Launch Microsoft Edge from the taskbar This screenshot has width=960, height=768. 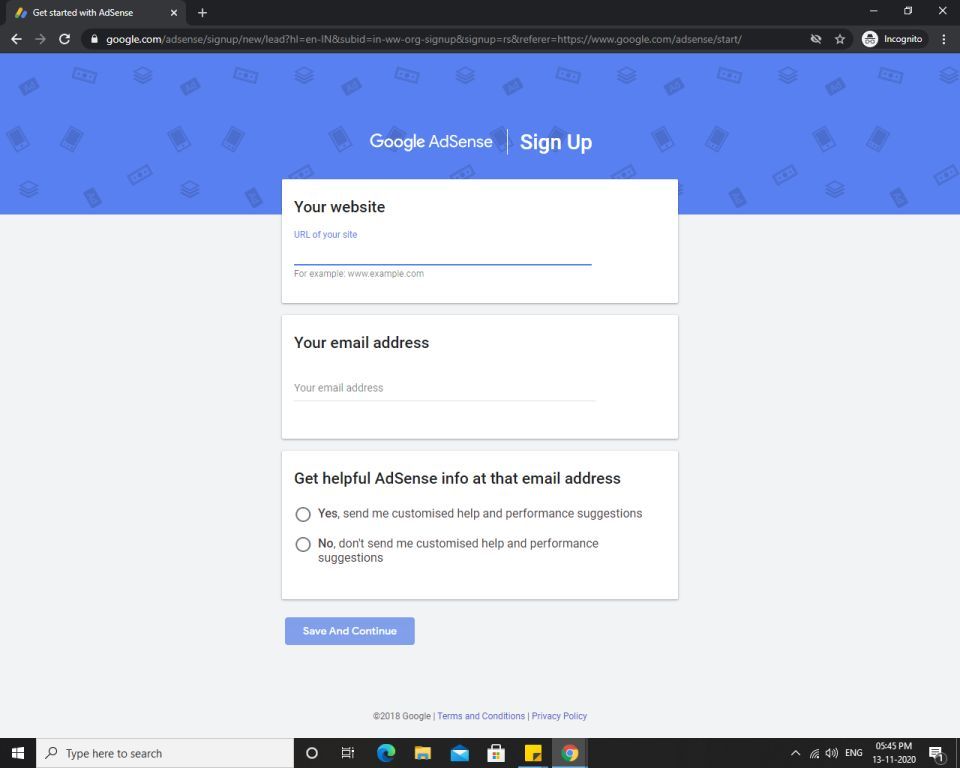coord(386,753)
